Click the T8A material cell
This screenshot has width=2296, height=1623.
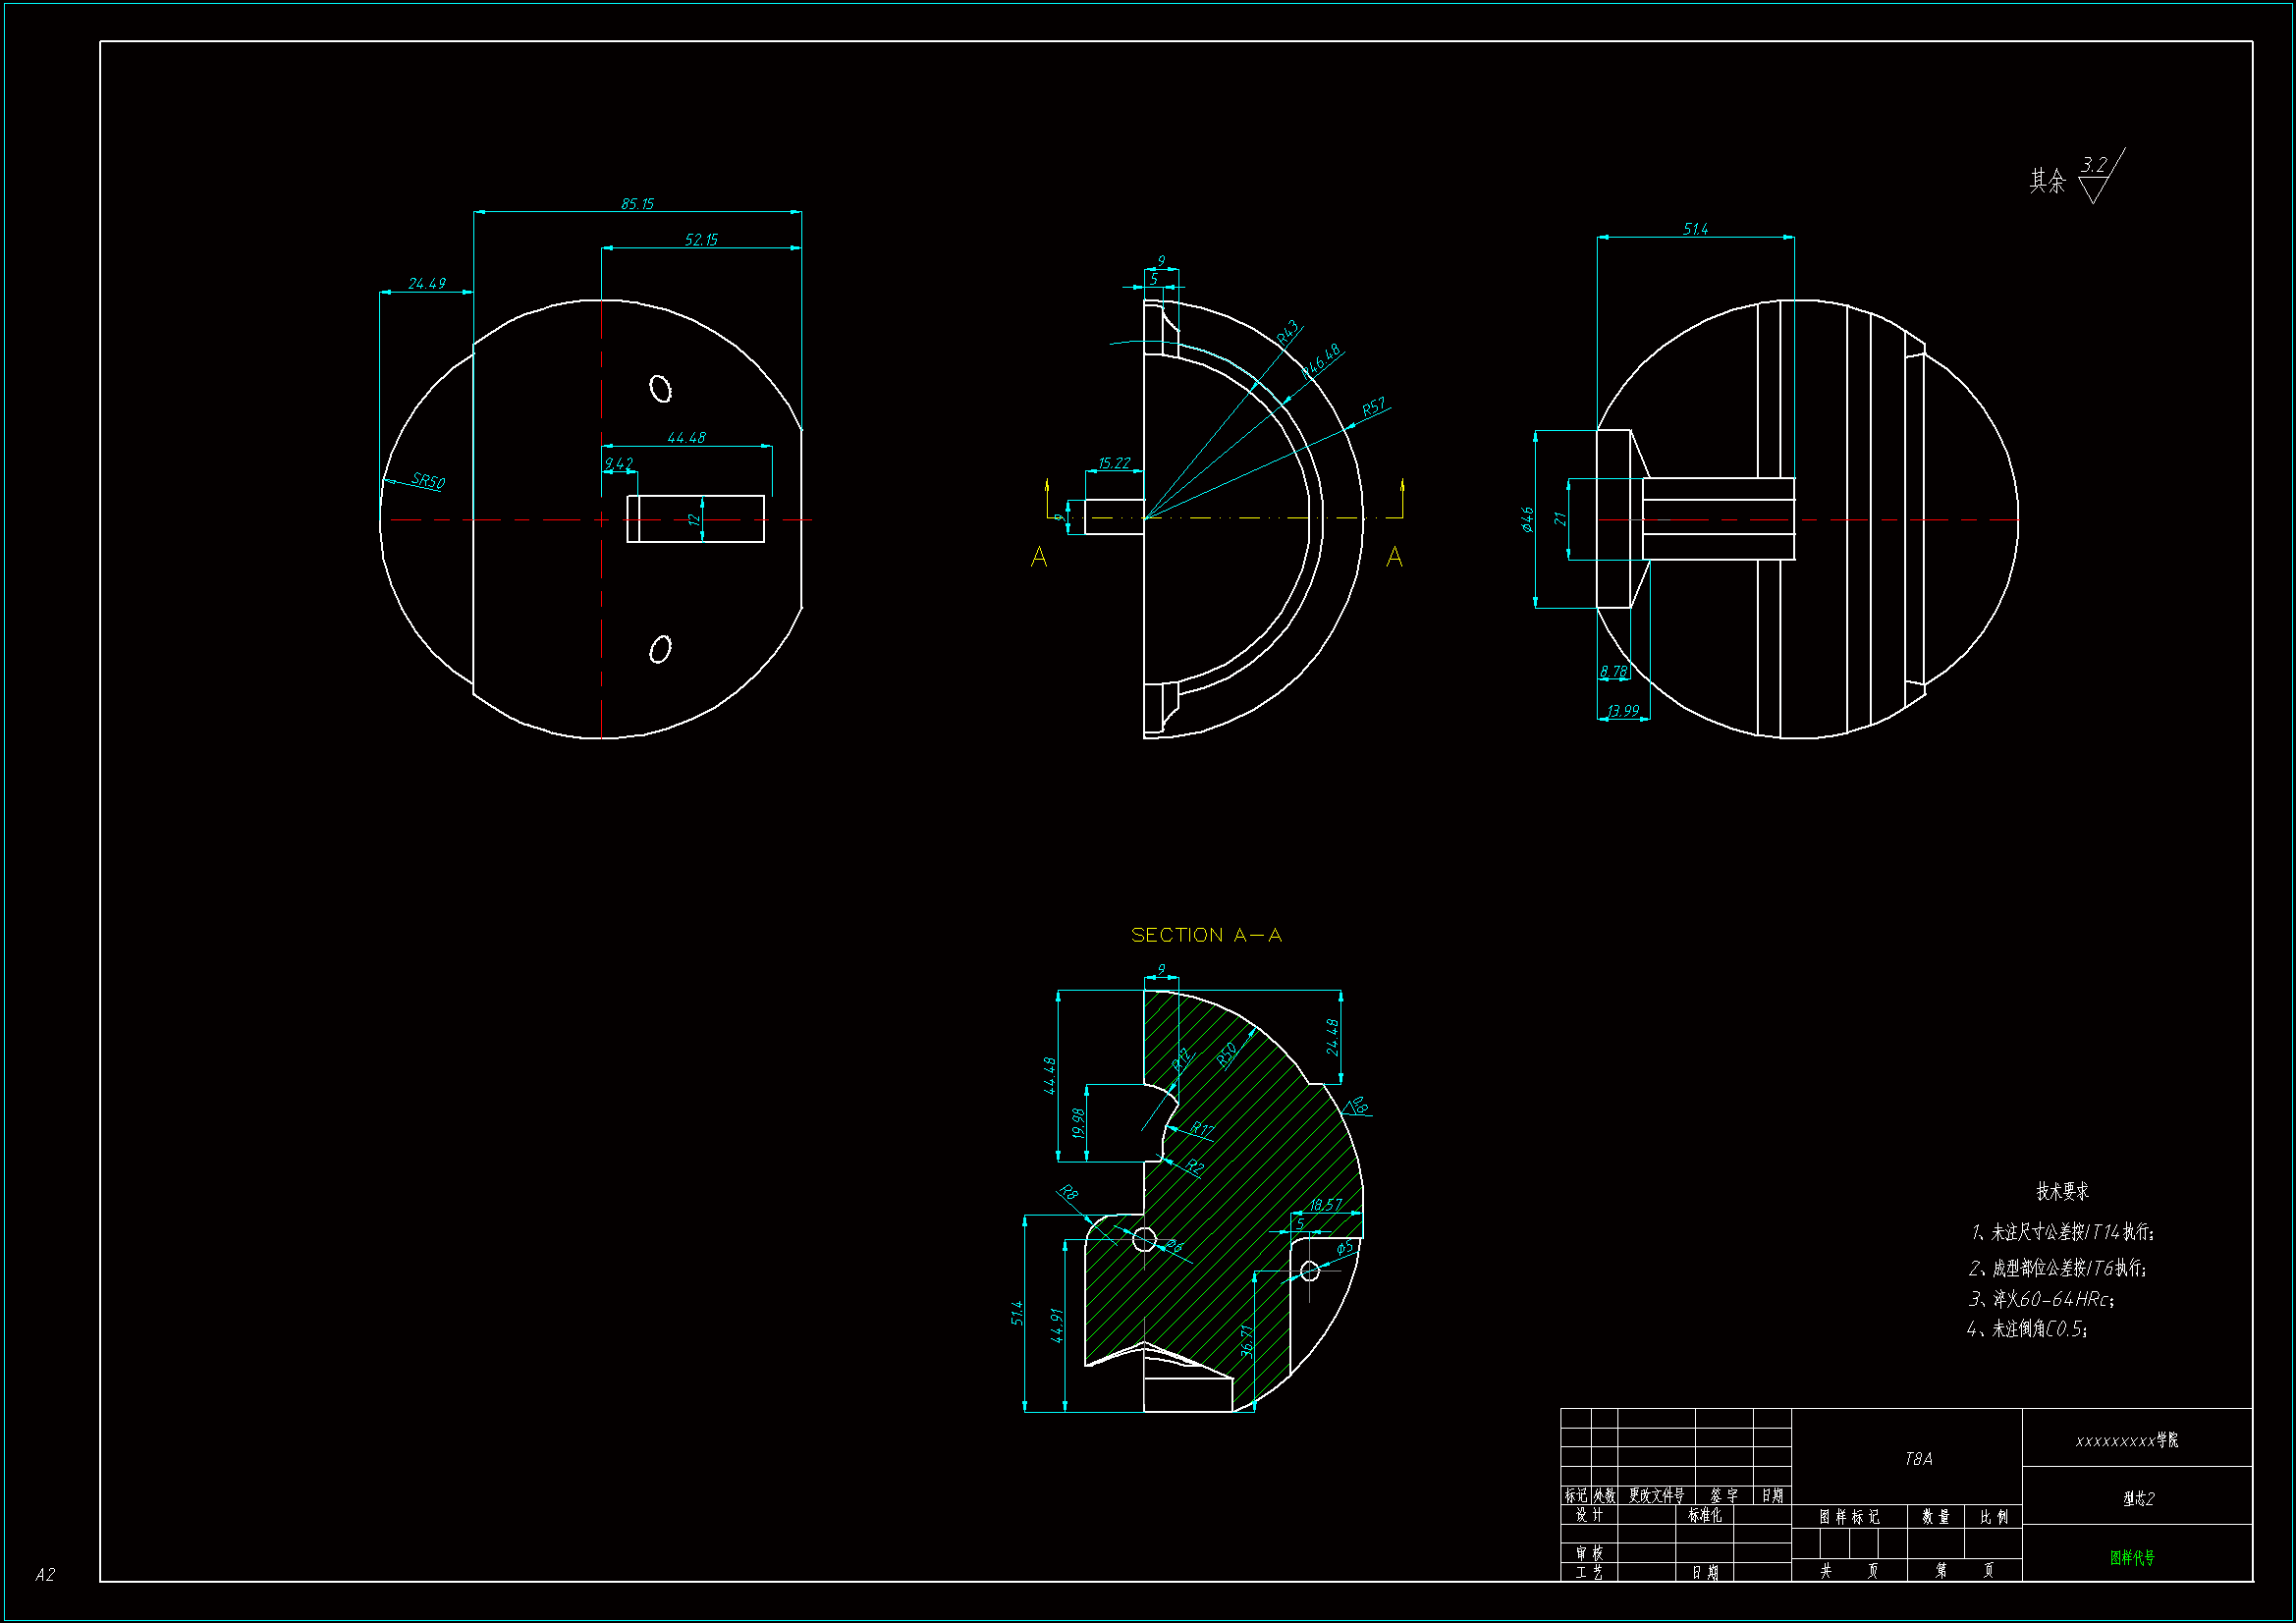(1918, 1459)
